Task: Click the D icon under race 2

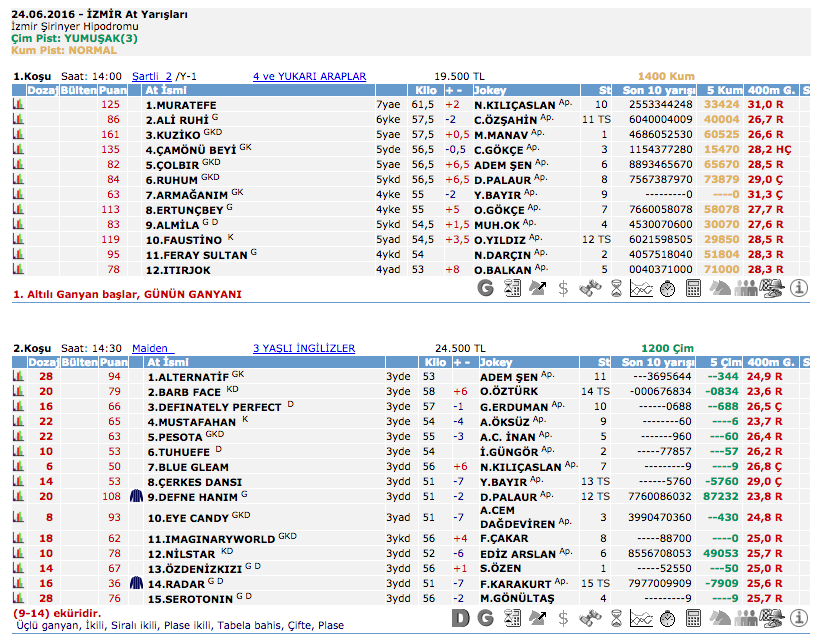Action: [461, 619]
